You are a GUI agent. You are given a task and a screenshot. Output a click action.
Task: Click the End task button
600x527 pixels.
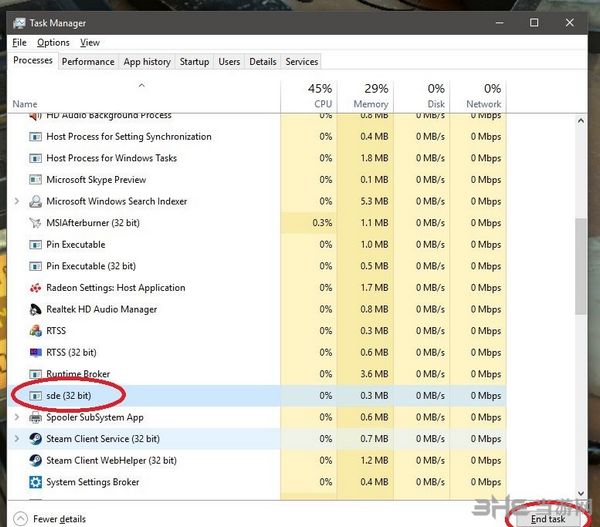coord(548,519)
